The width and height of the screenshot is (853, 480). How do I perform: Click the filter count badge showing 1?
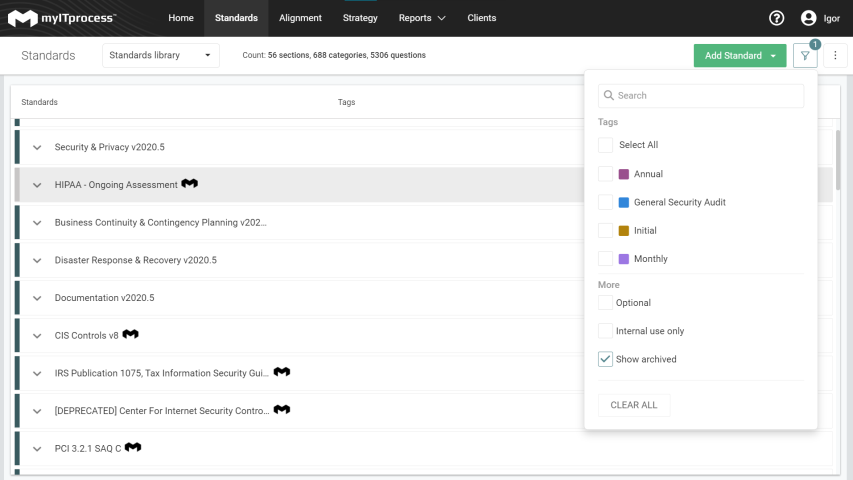815,45
